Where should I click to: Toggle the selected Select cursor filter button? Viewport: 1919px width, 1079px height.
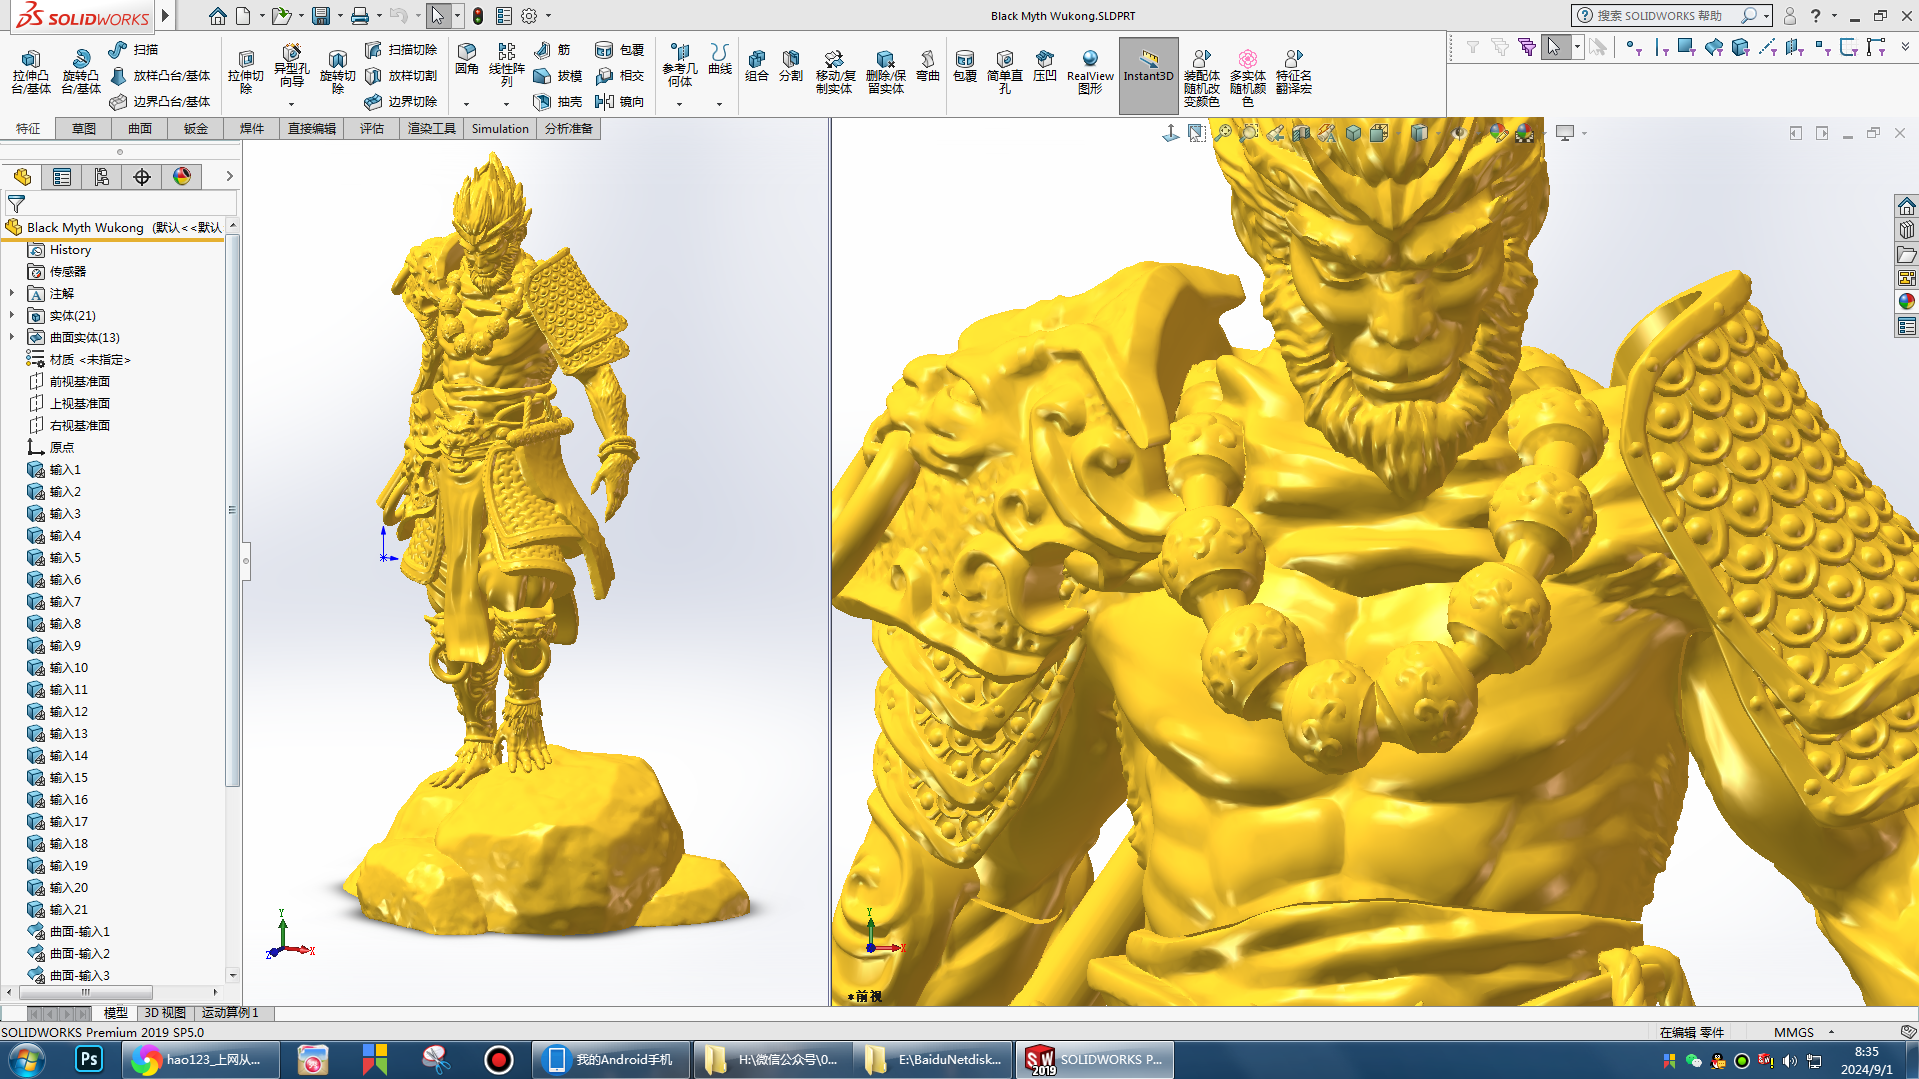click(1554, 47)
